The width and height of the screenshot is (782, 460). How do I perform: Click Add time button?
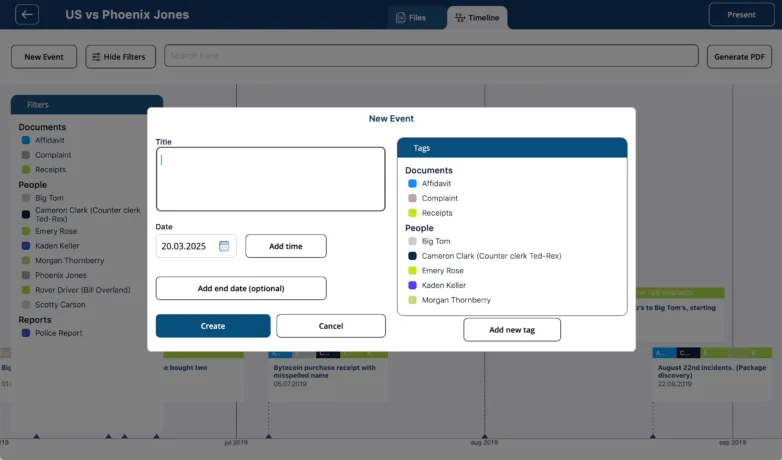coord(285,246)
